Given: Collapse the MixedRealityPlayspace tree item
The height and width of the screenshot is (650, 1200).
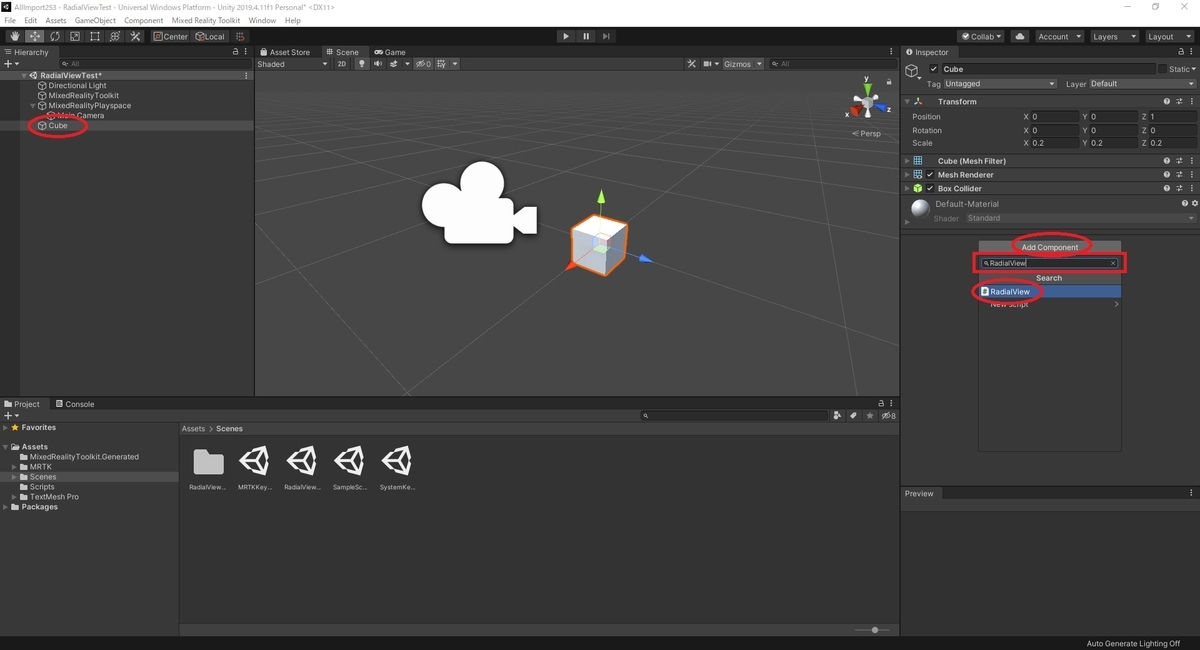Looking at the screenshot, I should pyautogui.click(x=33, y=105).
